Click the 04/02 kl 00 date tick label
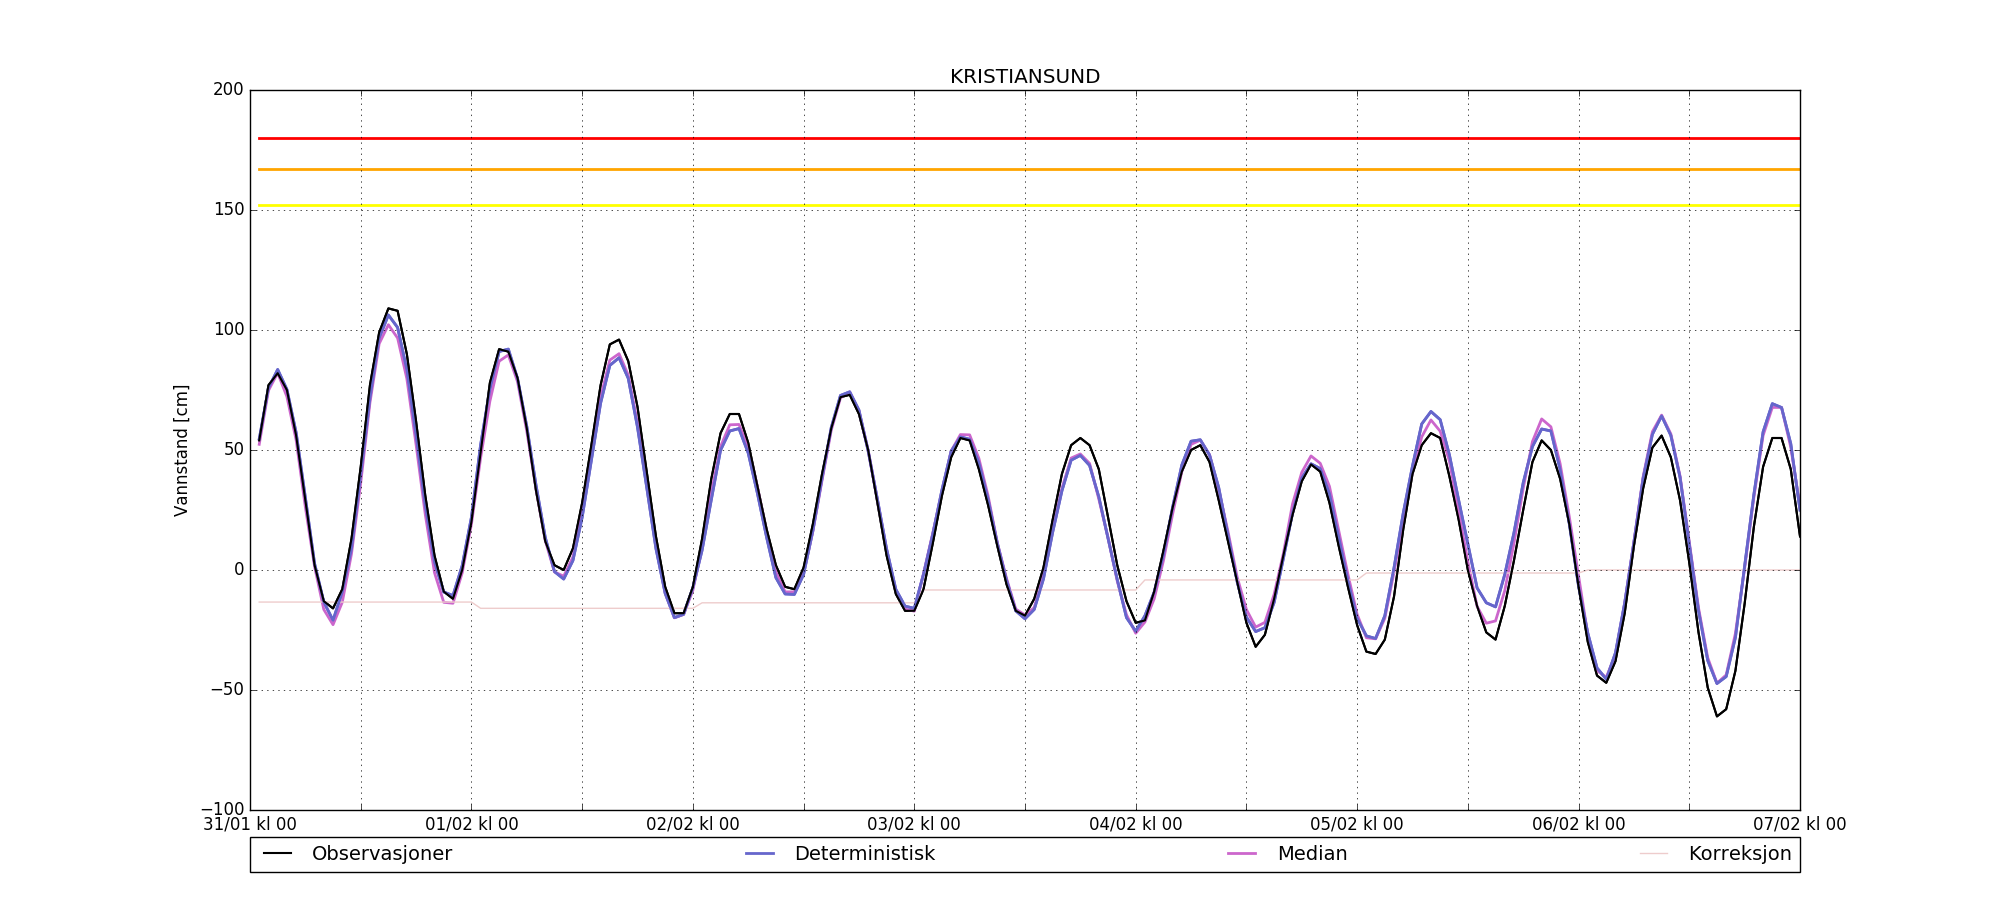 [x=1136, y=825]
